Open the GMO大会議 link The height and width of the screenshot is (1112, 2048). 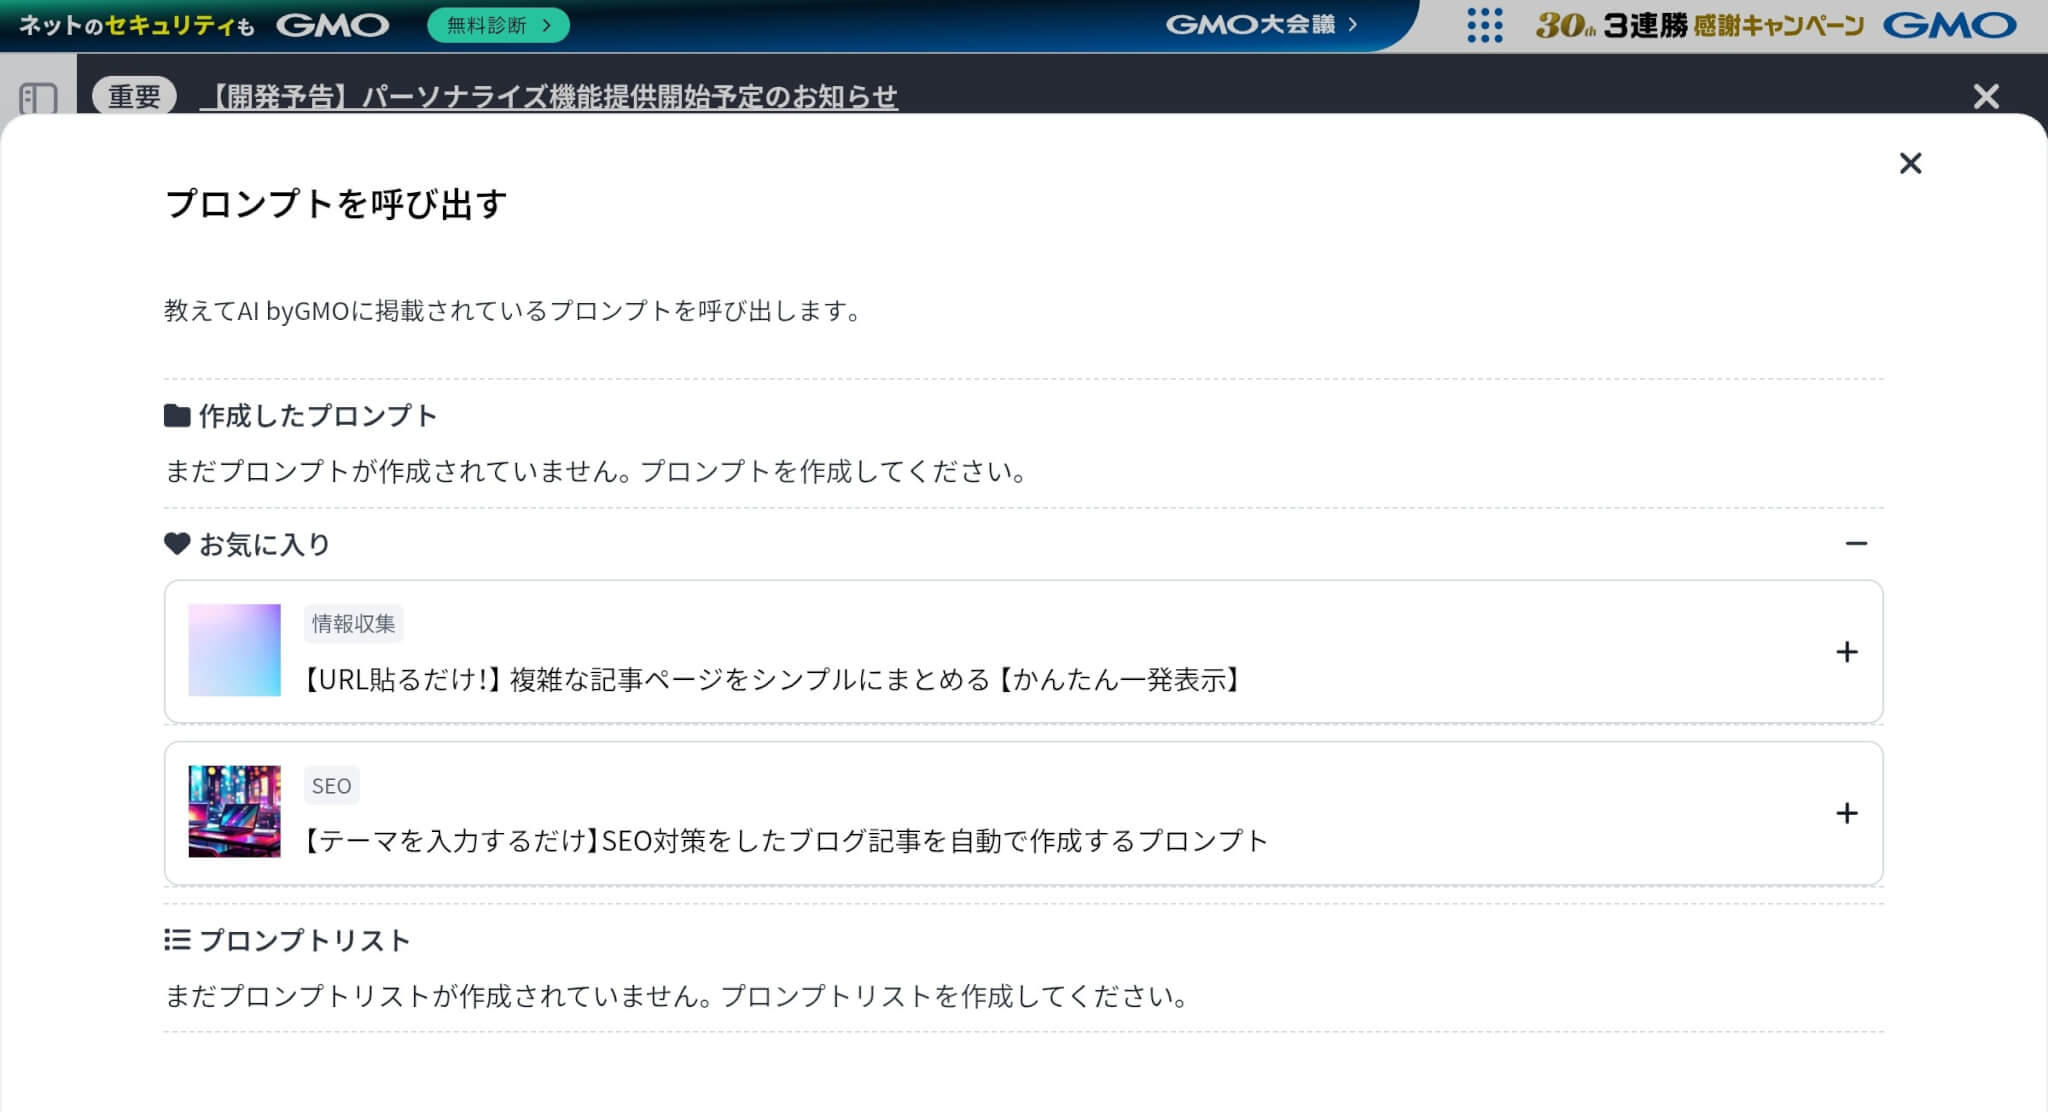(1261, 25)
